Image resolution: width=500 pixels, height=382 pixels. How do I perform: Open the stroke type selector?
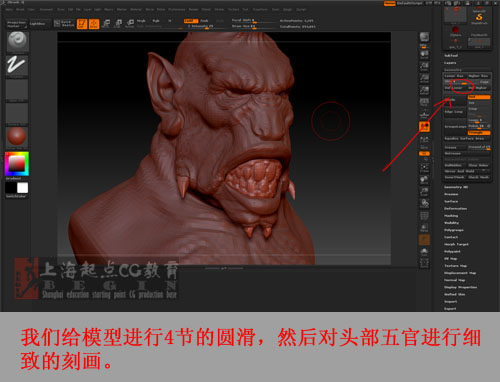click(18, 65)
